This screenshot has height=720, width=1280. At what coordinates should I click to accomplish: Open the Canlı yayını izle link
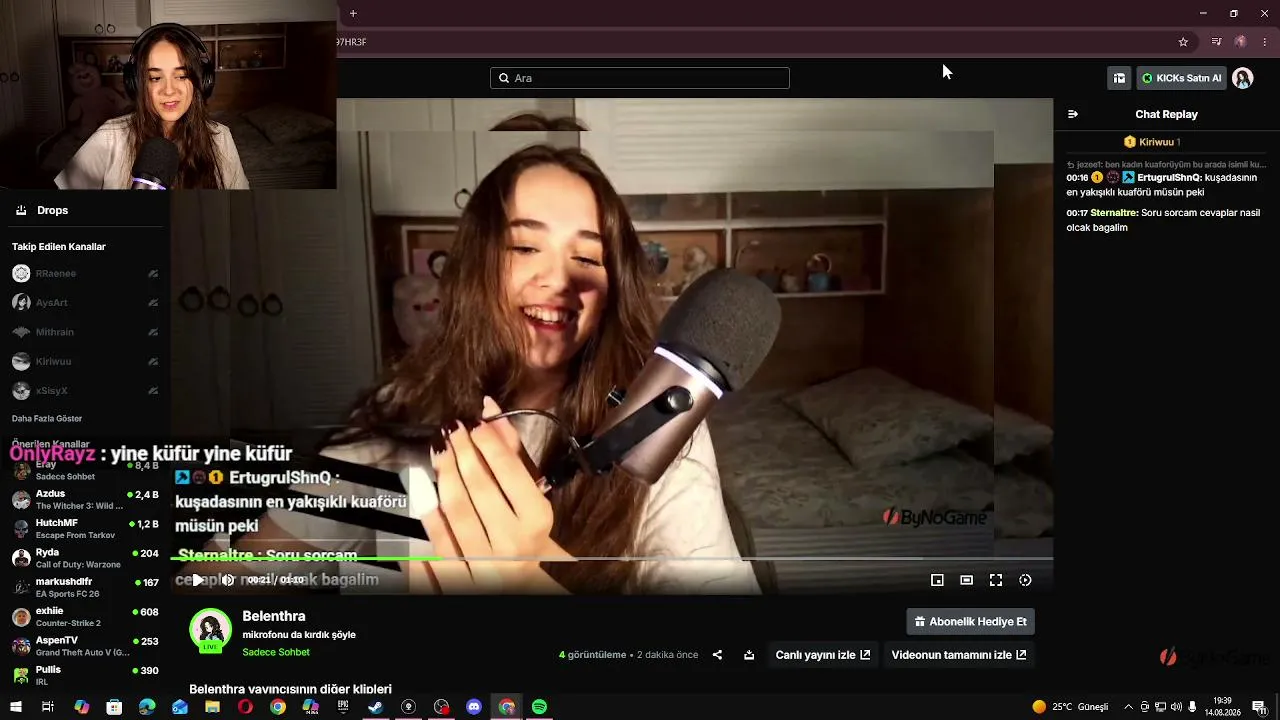click(x=823, y=655)
